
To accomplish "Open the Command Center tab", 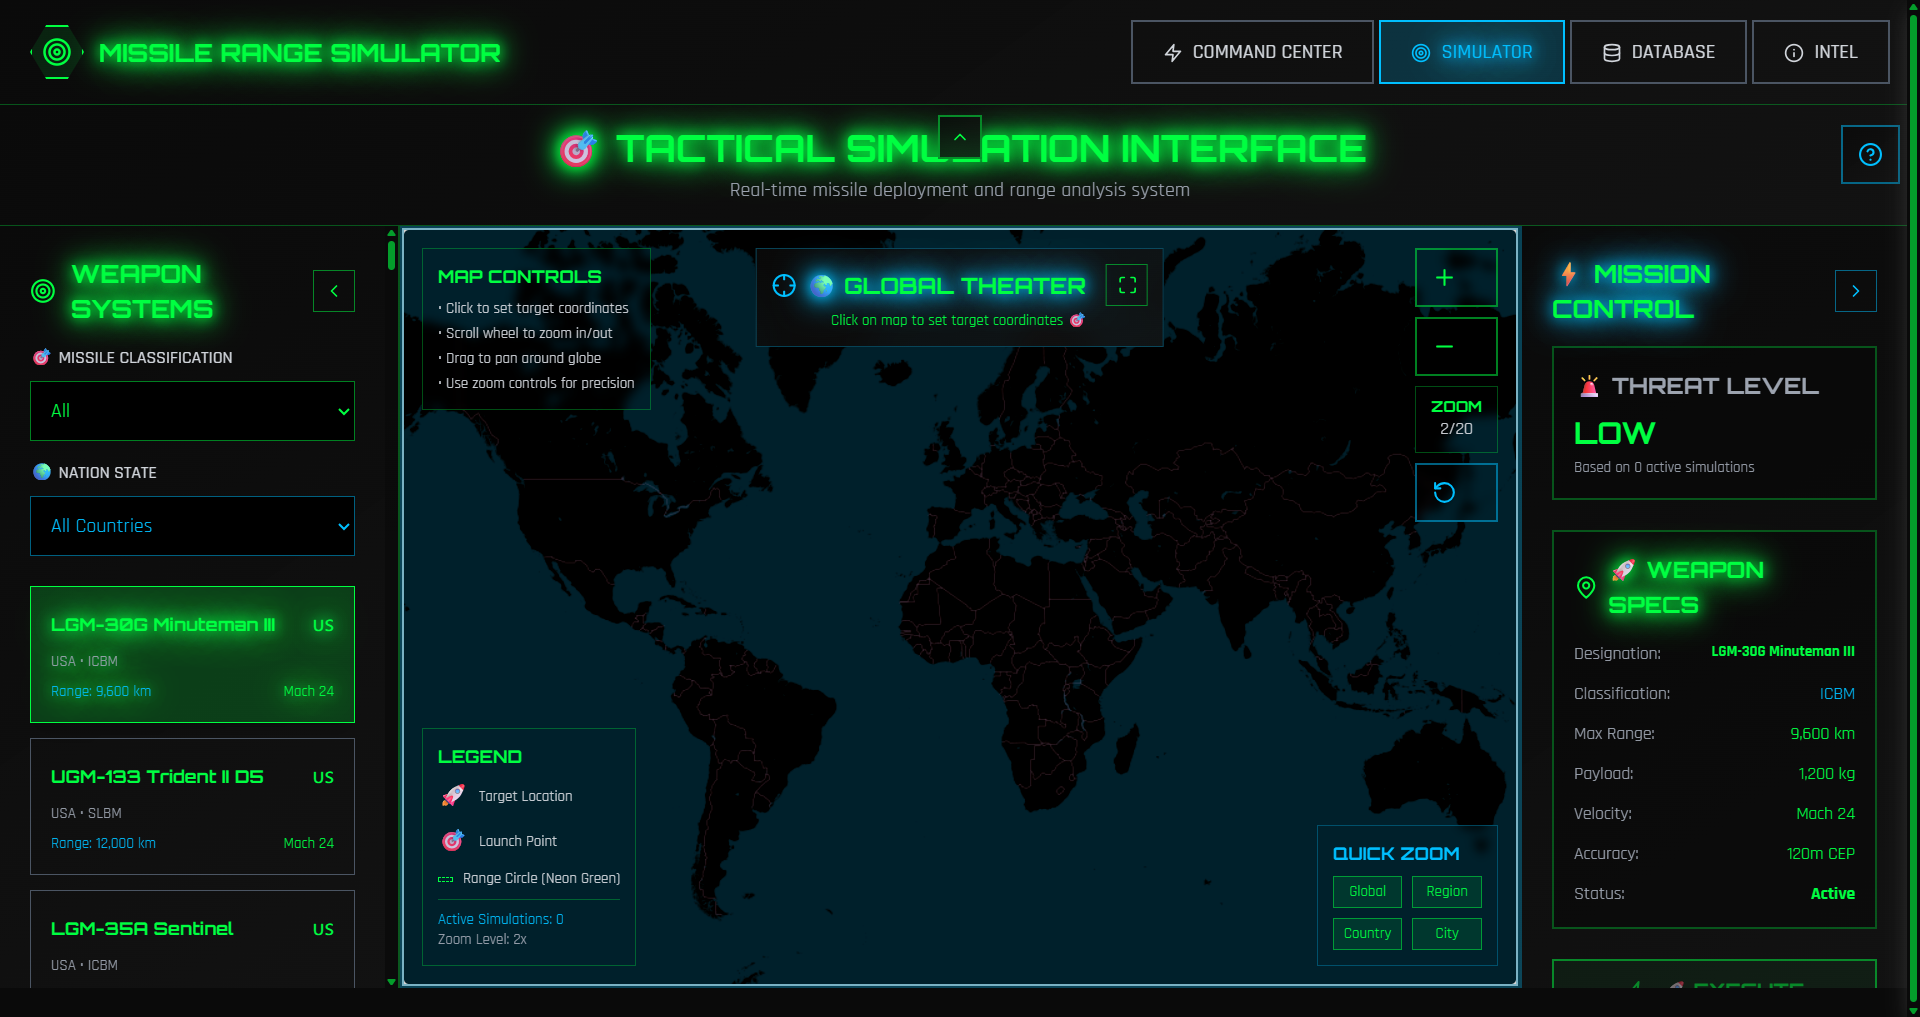I will [1252, 52].
